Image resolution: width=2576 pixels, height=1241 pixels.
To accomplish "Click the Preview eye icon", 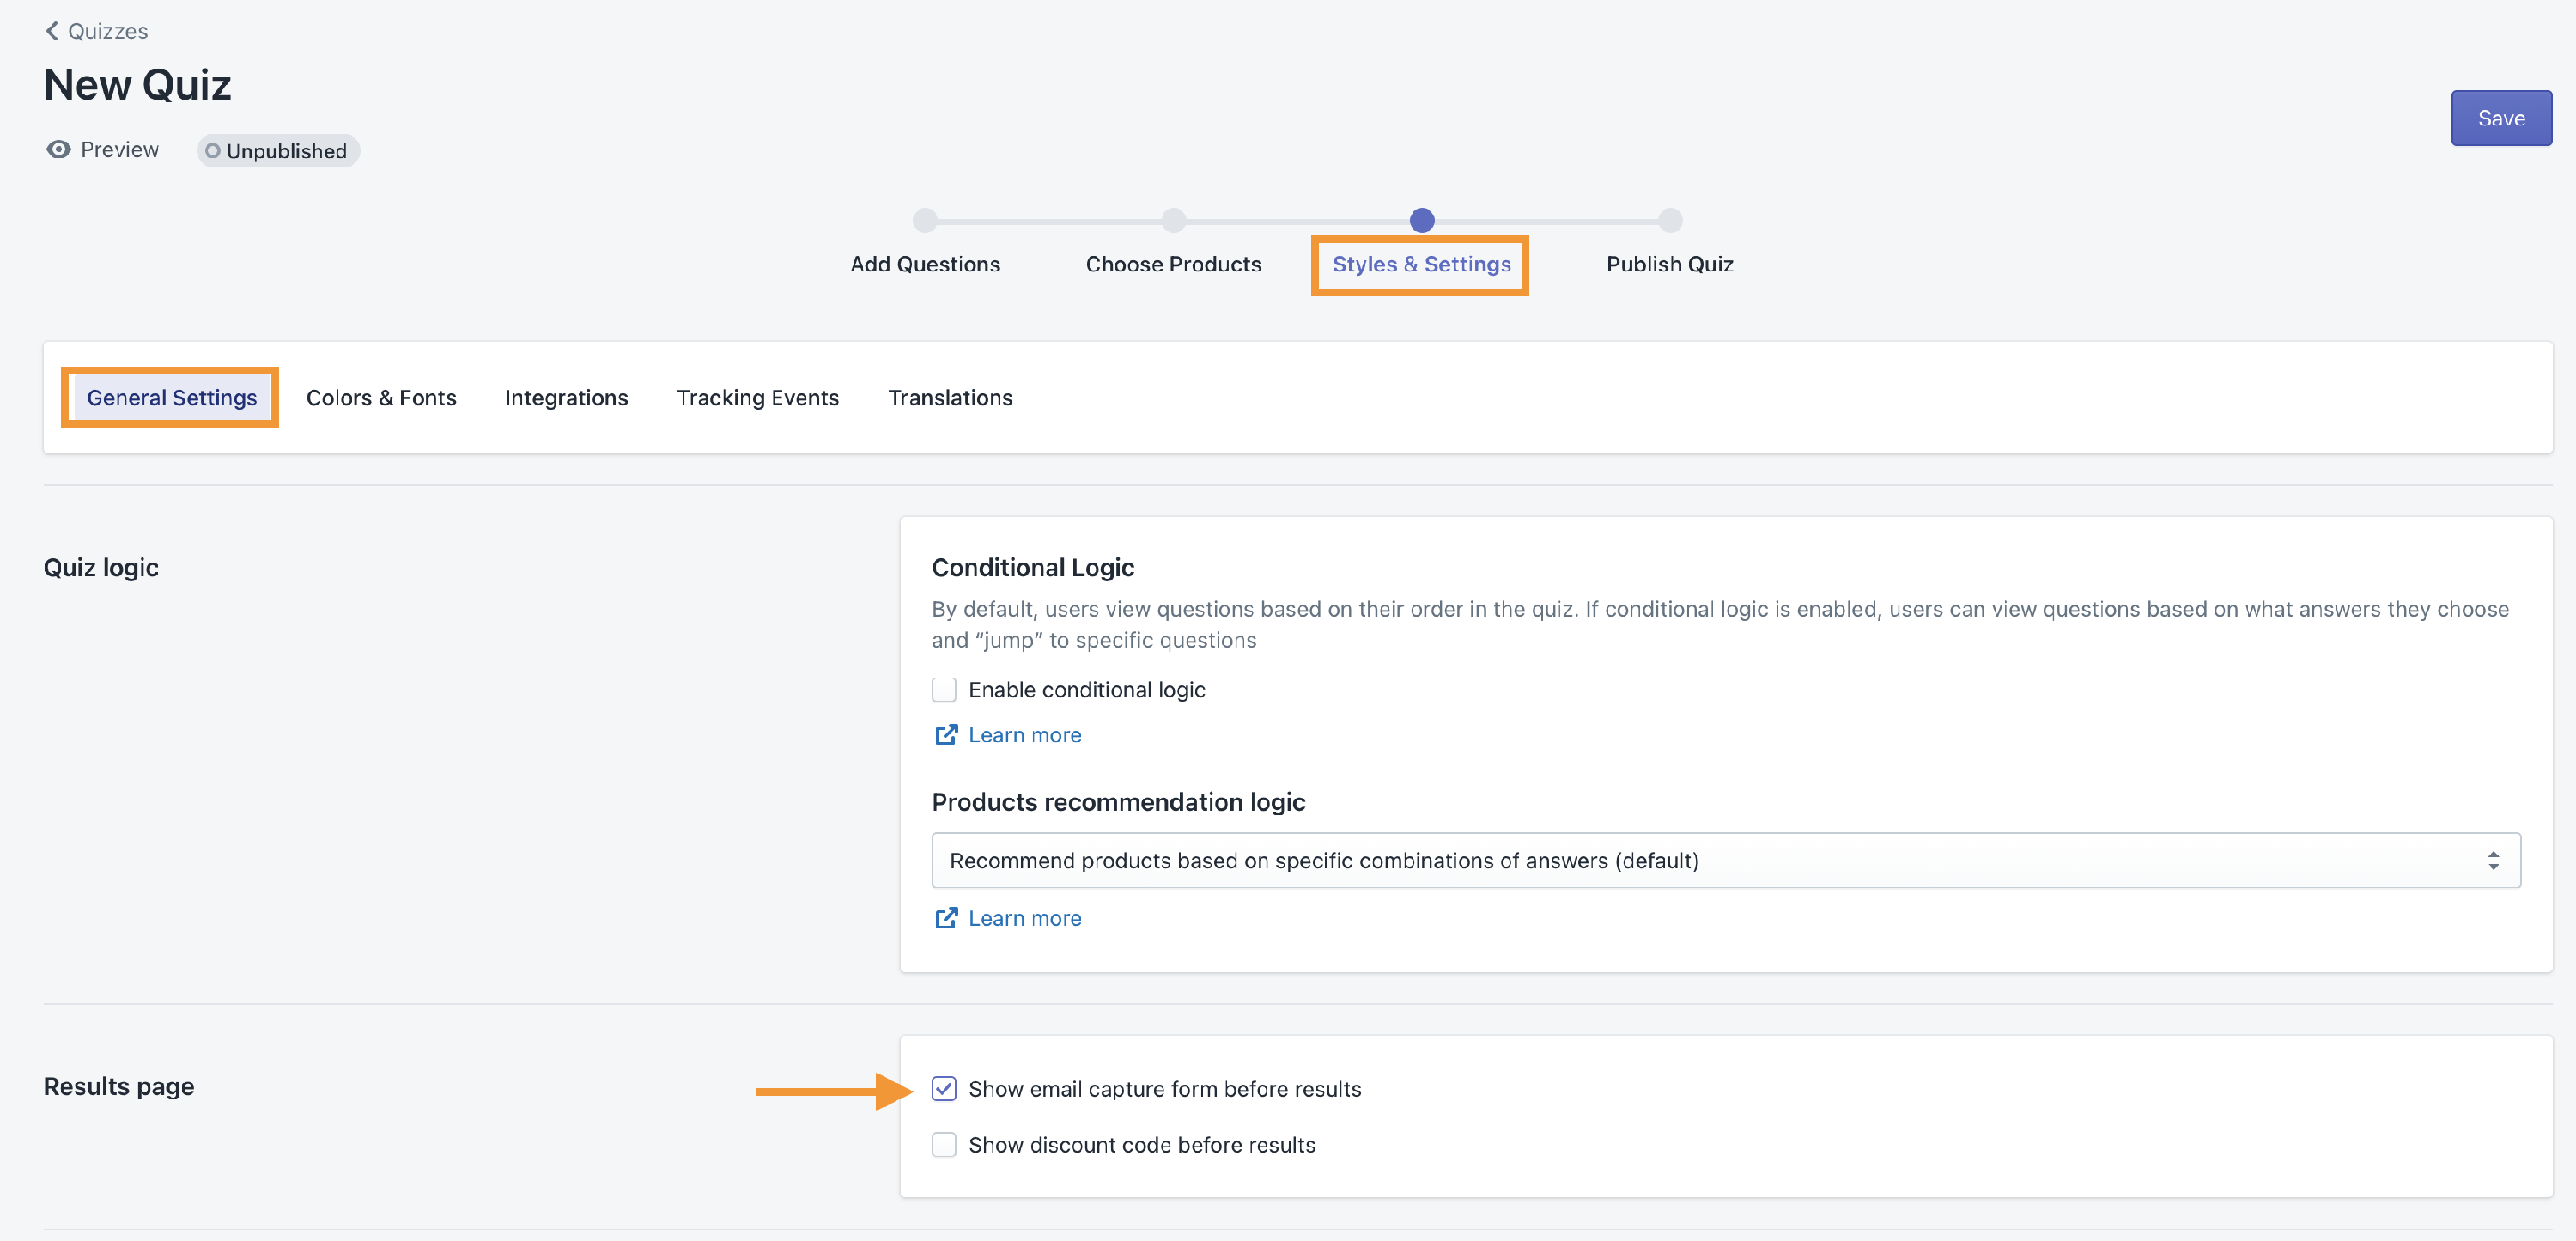I will tap(59, 150).
